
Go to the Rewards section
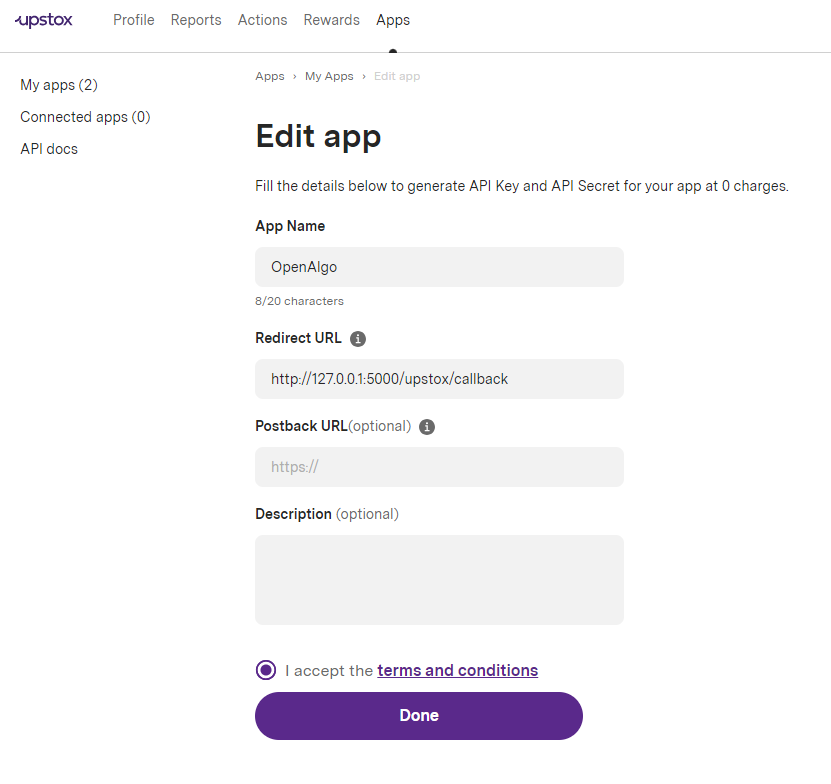point(331,20)
